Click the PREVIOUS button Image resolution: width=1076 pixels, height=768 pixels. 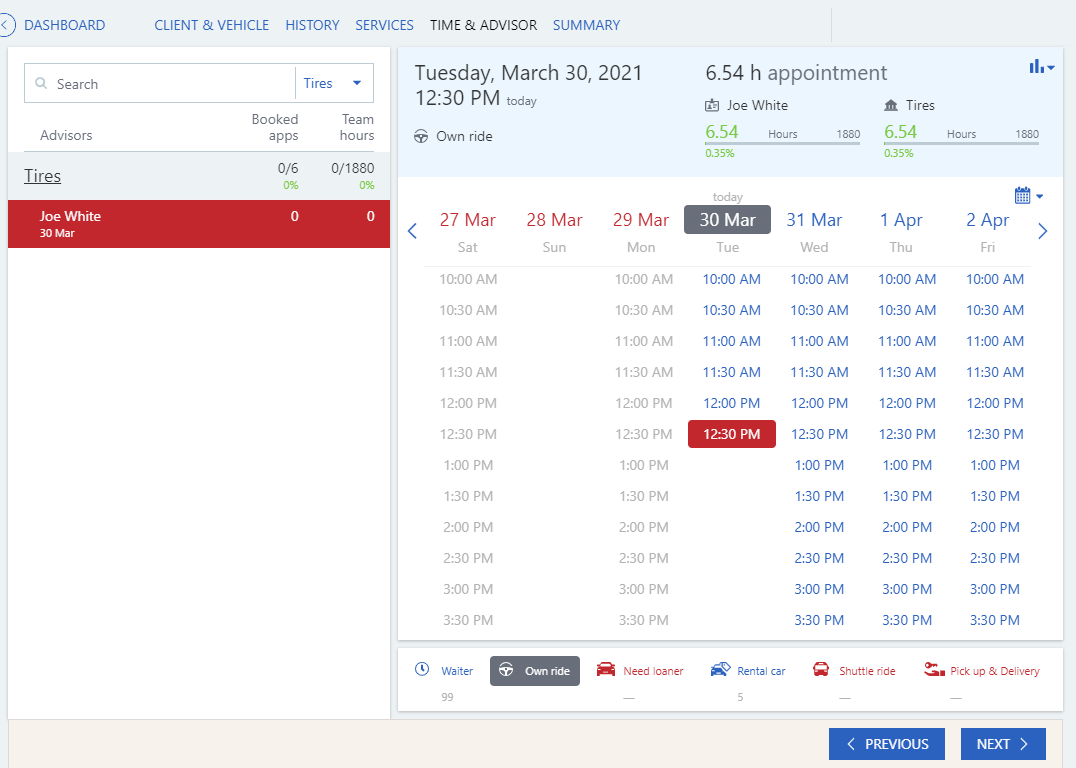tap(887, 744)
